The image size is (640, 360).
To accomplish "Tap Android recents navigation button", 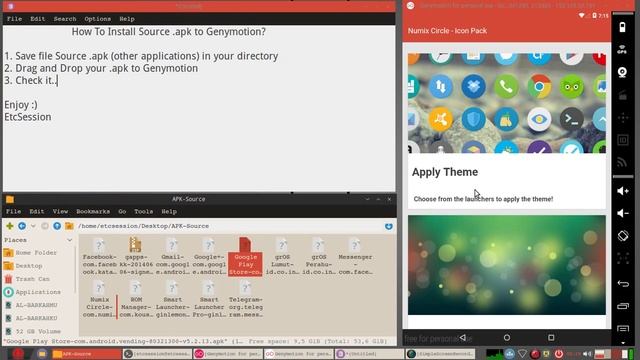I will tap(551, 338).
